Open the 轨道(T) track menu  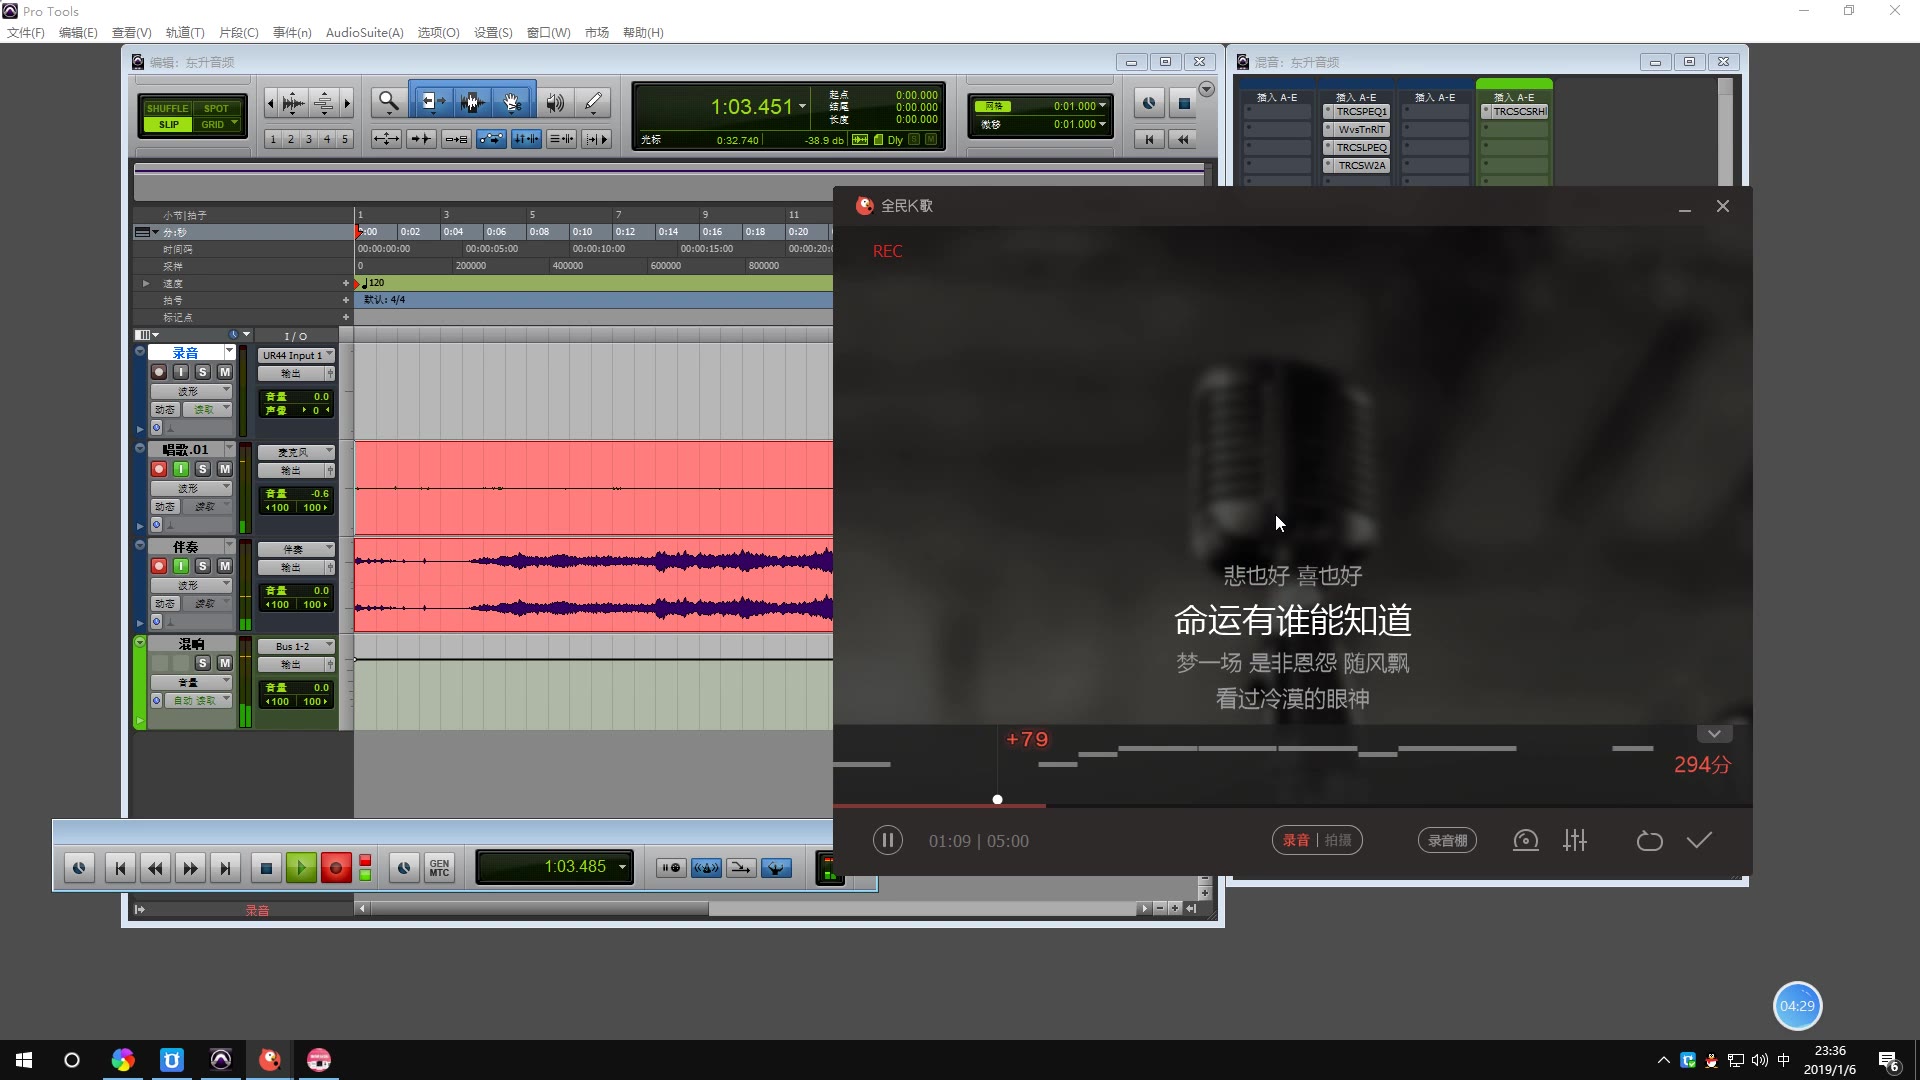[184, 32]
